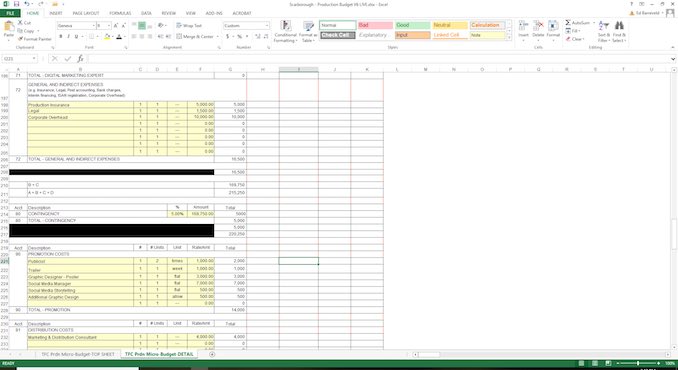Expand the Name Box dropdown

34,59
